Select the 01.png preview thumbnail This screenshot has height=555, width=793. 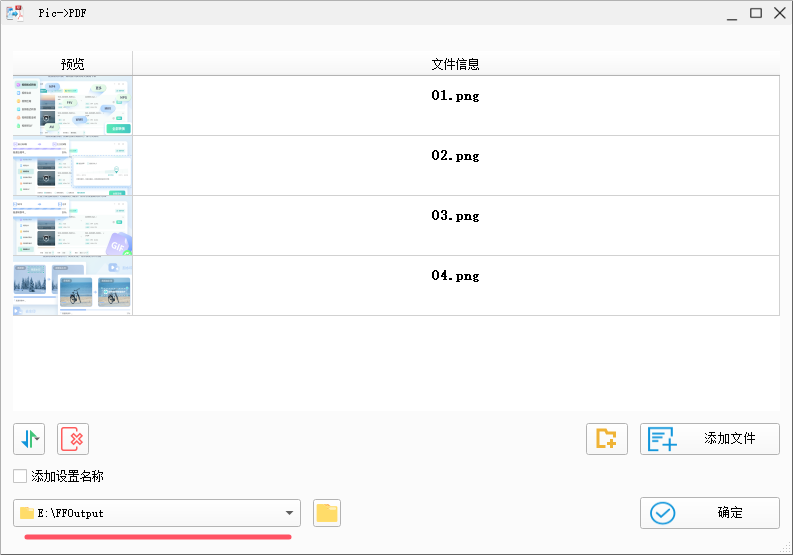[x=72, y=106]
